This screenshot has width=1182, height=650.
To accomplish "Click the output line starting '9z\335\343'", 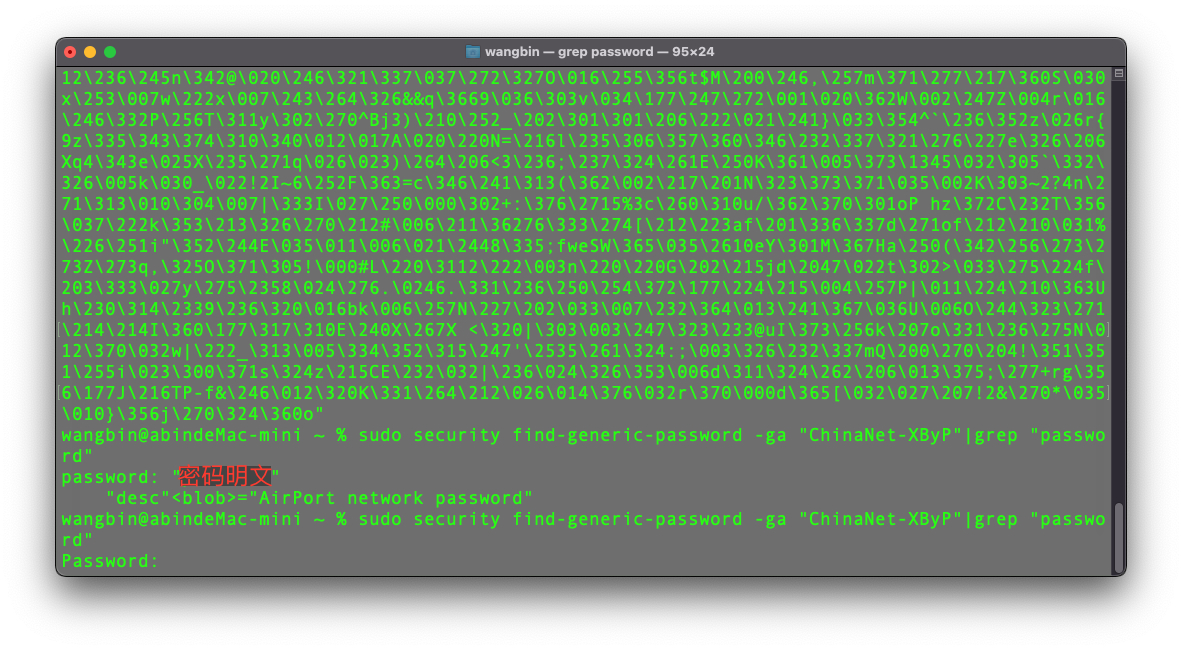I will [583, 141].
